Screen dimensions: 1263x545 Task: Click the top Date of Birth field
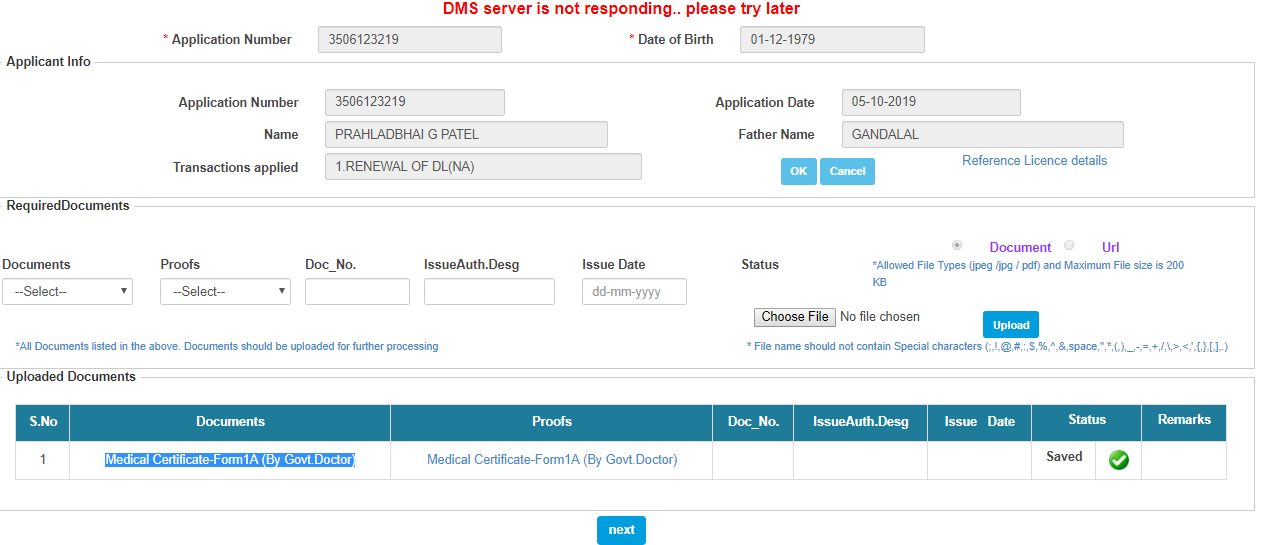832,39
